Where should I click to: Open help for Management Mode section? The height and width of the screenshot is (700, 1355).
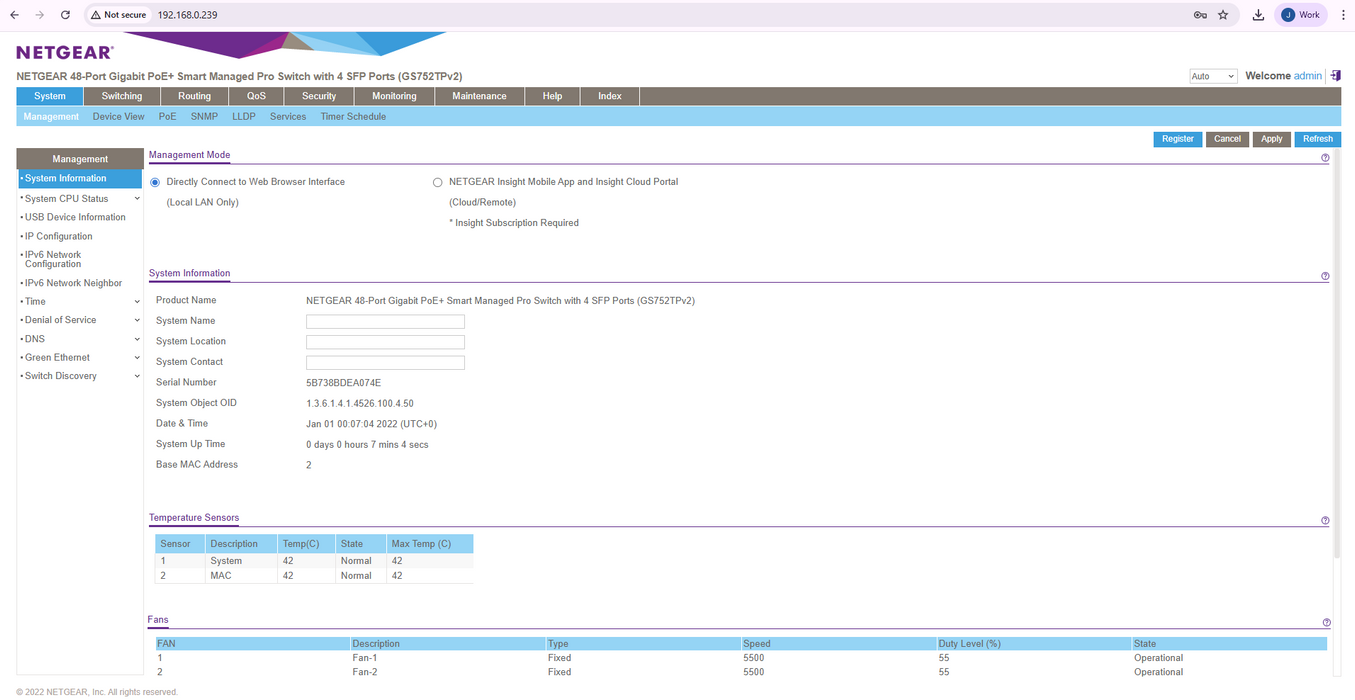click(1325, 158)
